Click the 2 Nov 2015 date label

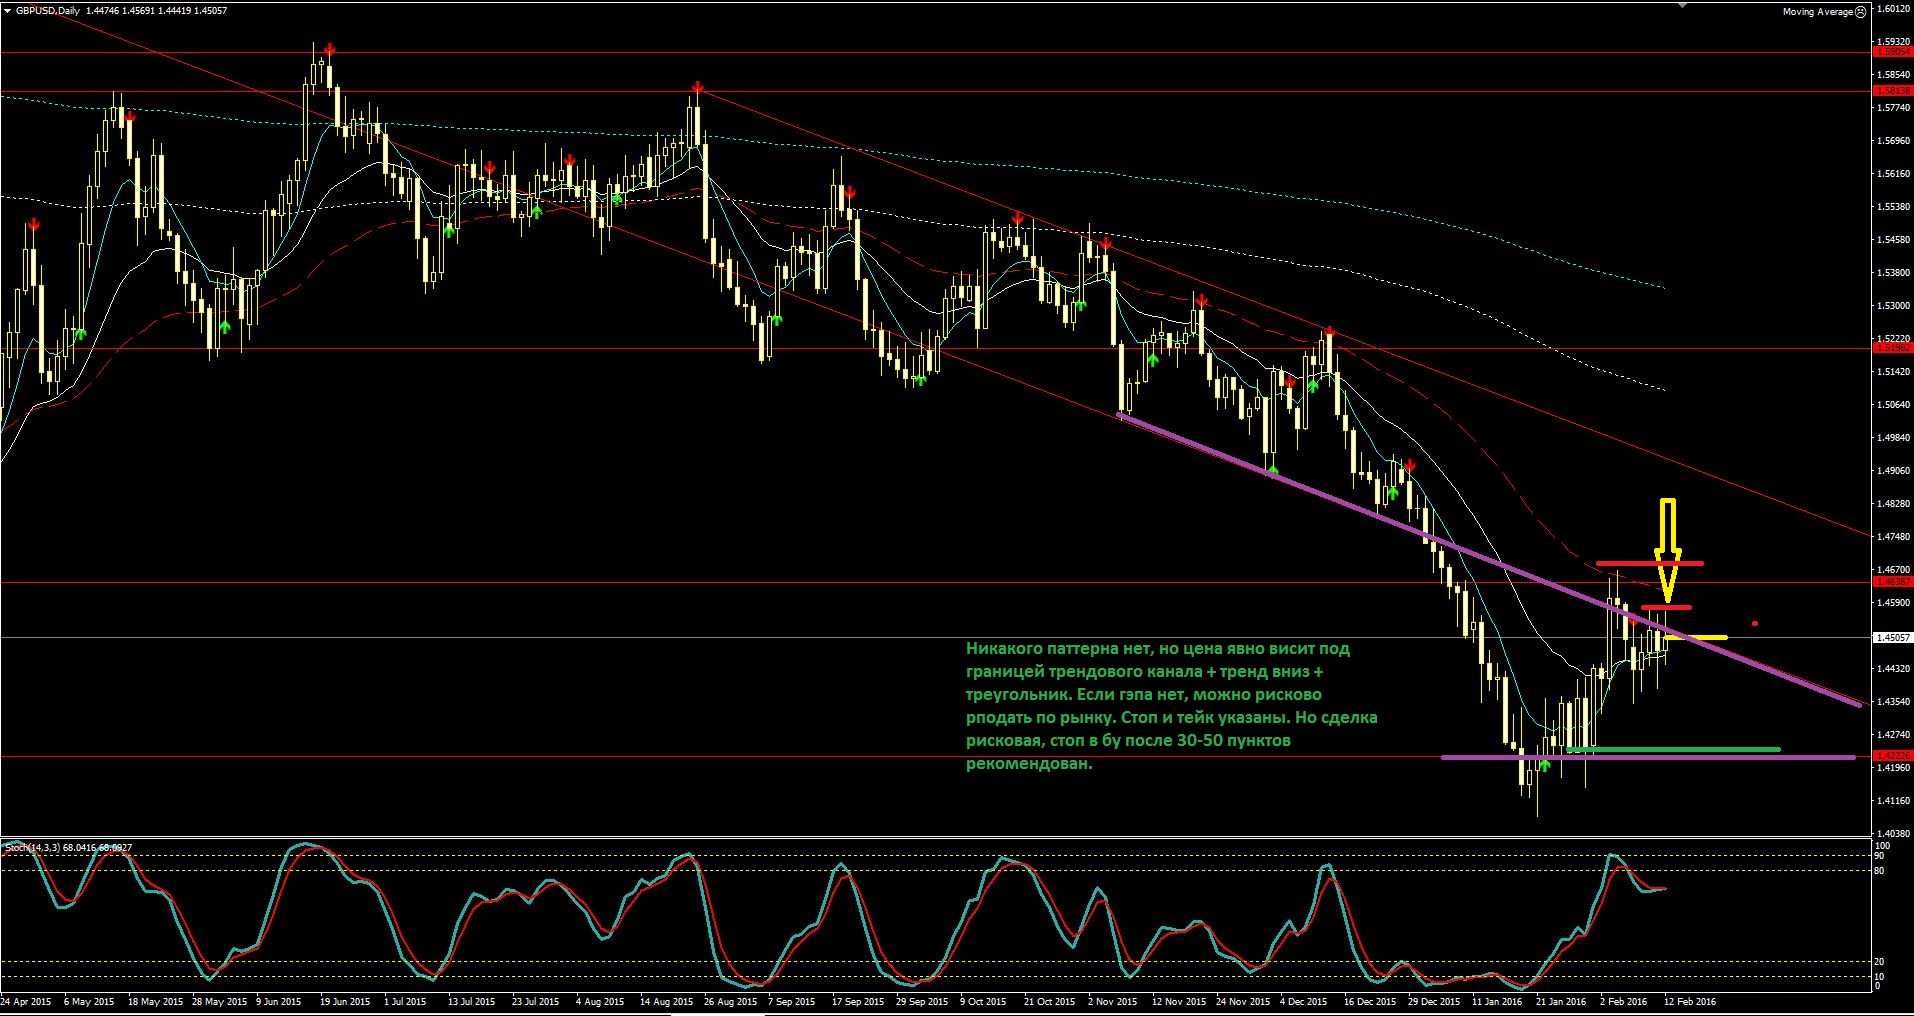pyautogui.click(x=1113, y=1001)
